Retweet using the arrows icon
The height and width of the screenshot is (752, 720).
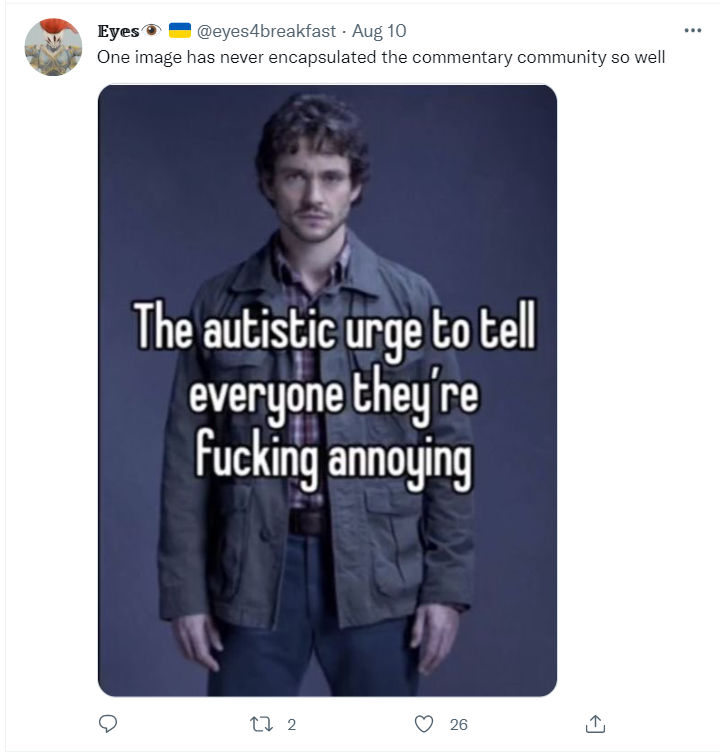[261, 724]
